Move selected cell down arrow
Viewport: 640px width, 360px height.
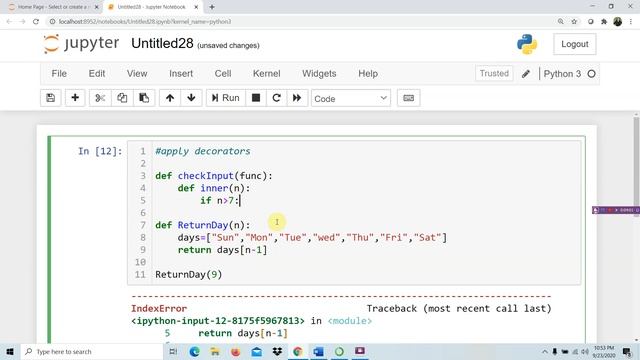click(x=191, y=98)
